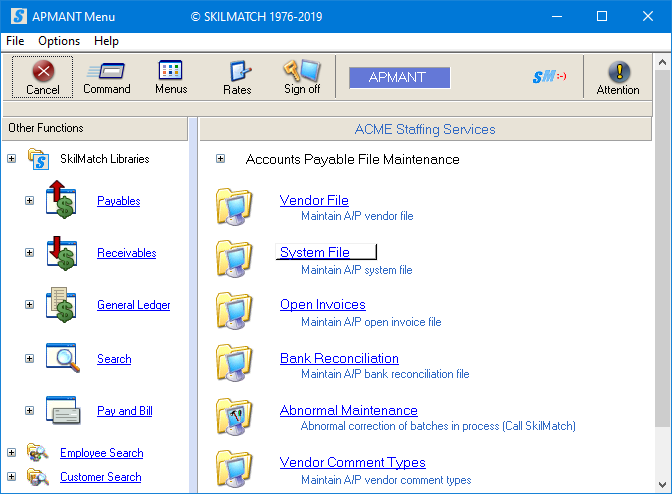Image resolution: width=672 pixels, height=494 pixels.
Task: Open the Customer Search link
Action: 101,477
